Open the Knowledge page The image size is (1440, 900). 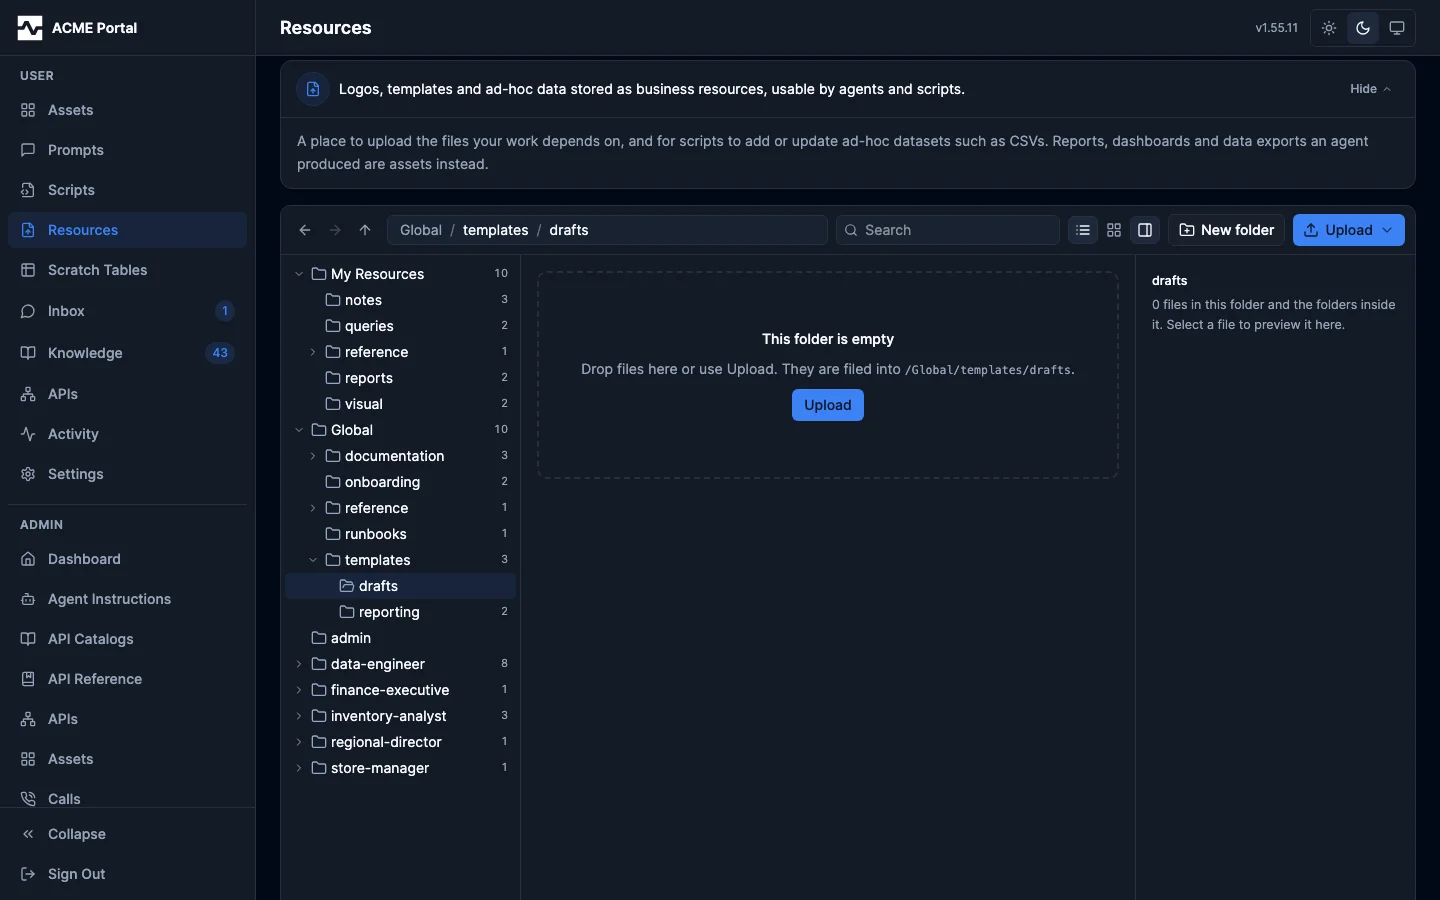tap(127, 353)
